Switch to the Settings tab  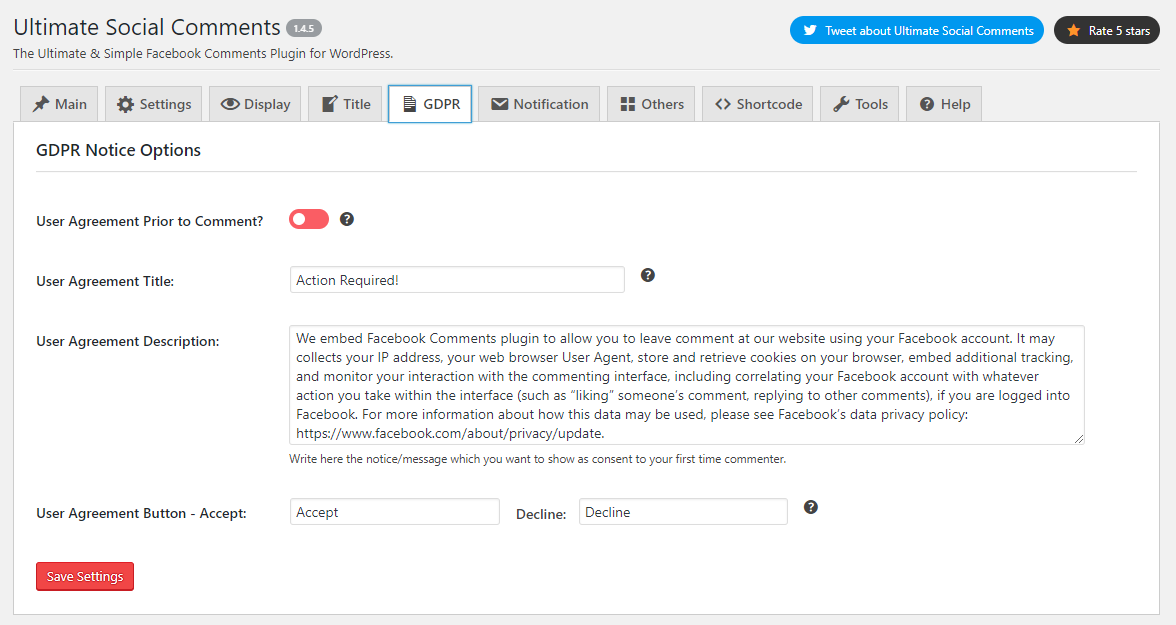pyautogui.click(x=154, y=104)
